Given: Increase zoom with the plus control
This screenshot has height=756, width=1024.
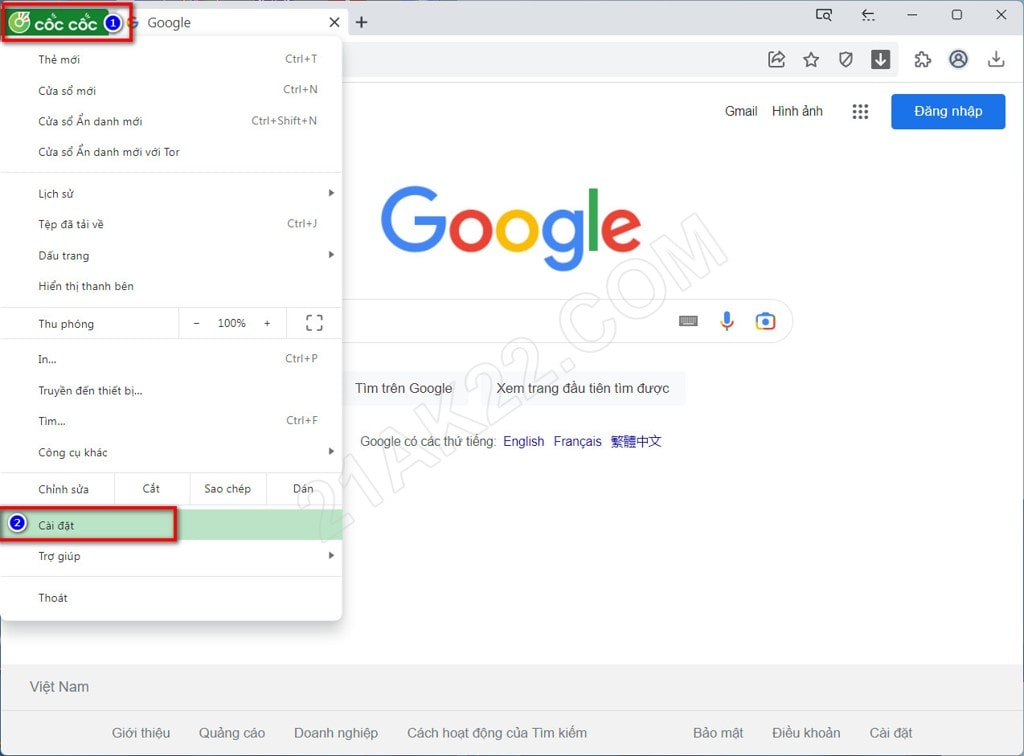Looking at the screenshot, I should (267, 322).
